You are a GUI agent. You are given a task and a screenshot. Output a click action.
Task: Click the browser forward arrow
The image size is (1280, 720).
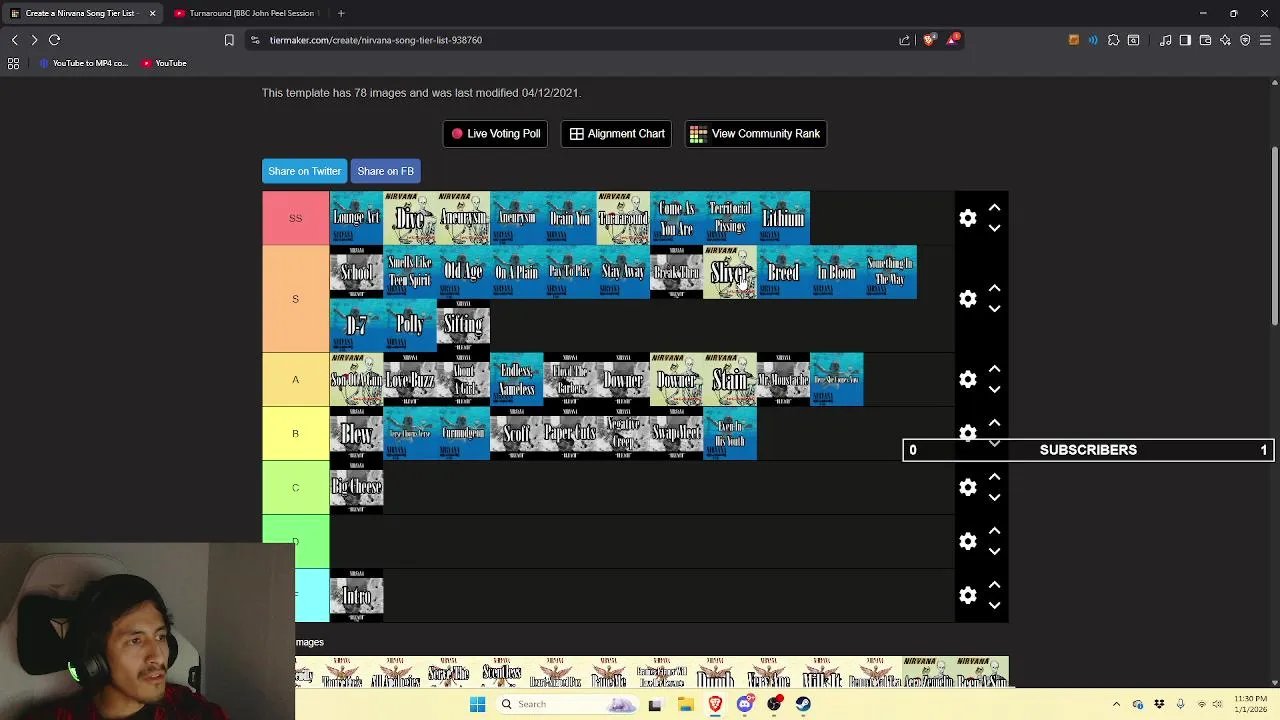(x=34, y=40)
